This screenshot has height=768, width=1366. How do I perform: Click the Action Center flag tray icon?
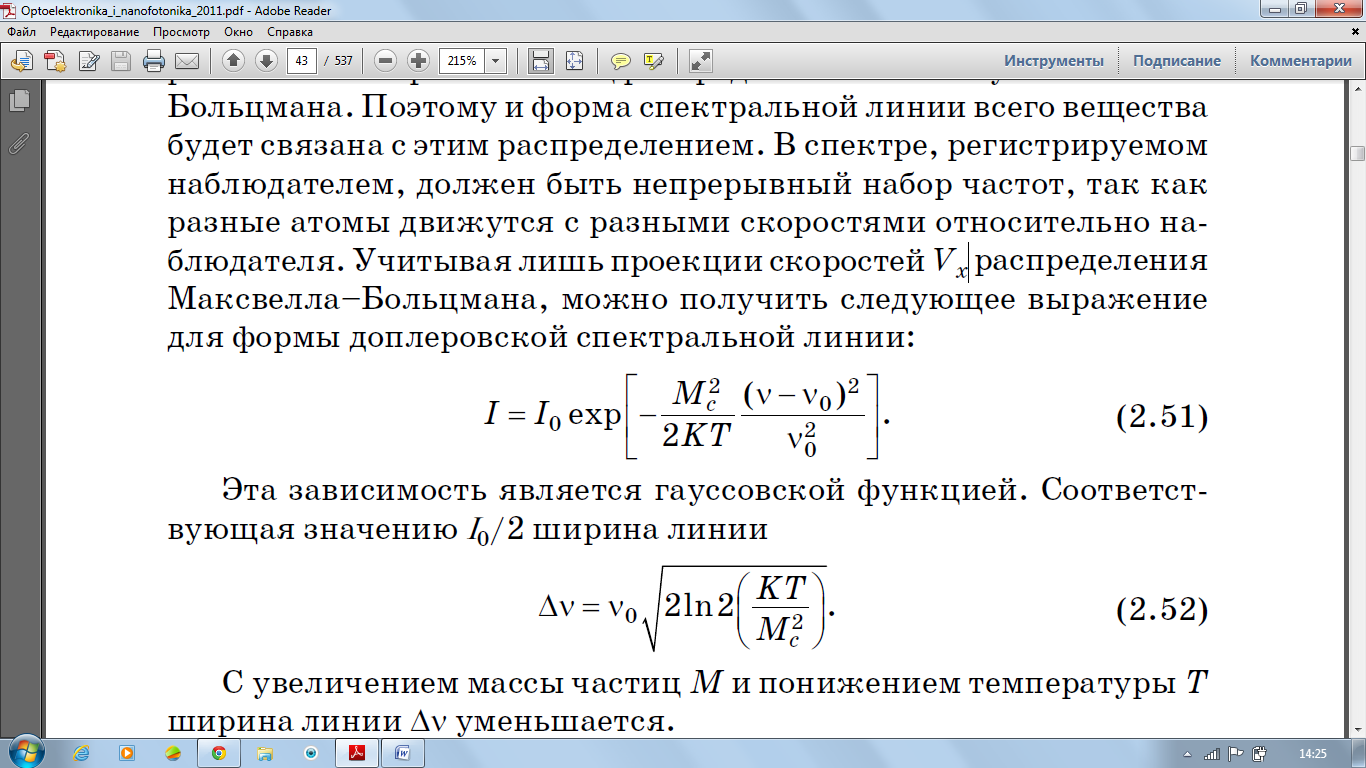[x=1235, y=753]
